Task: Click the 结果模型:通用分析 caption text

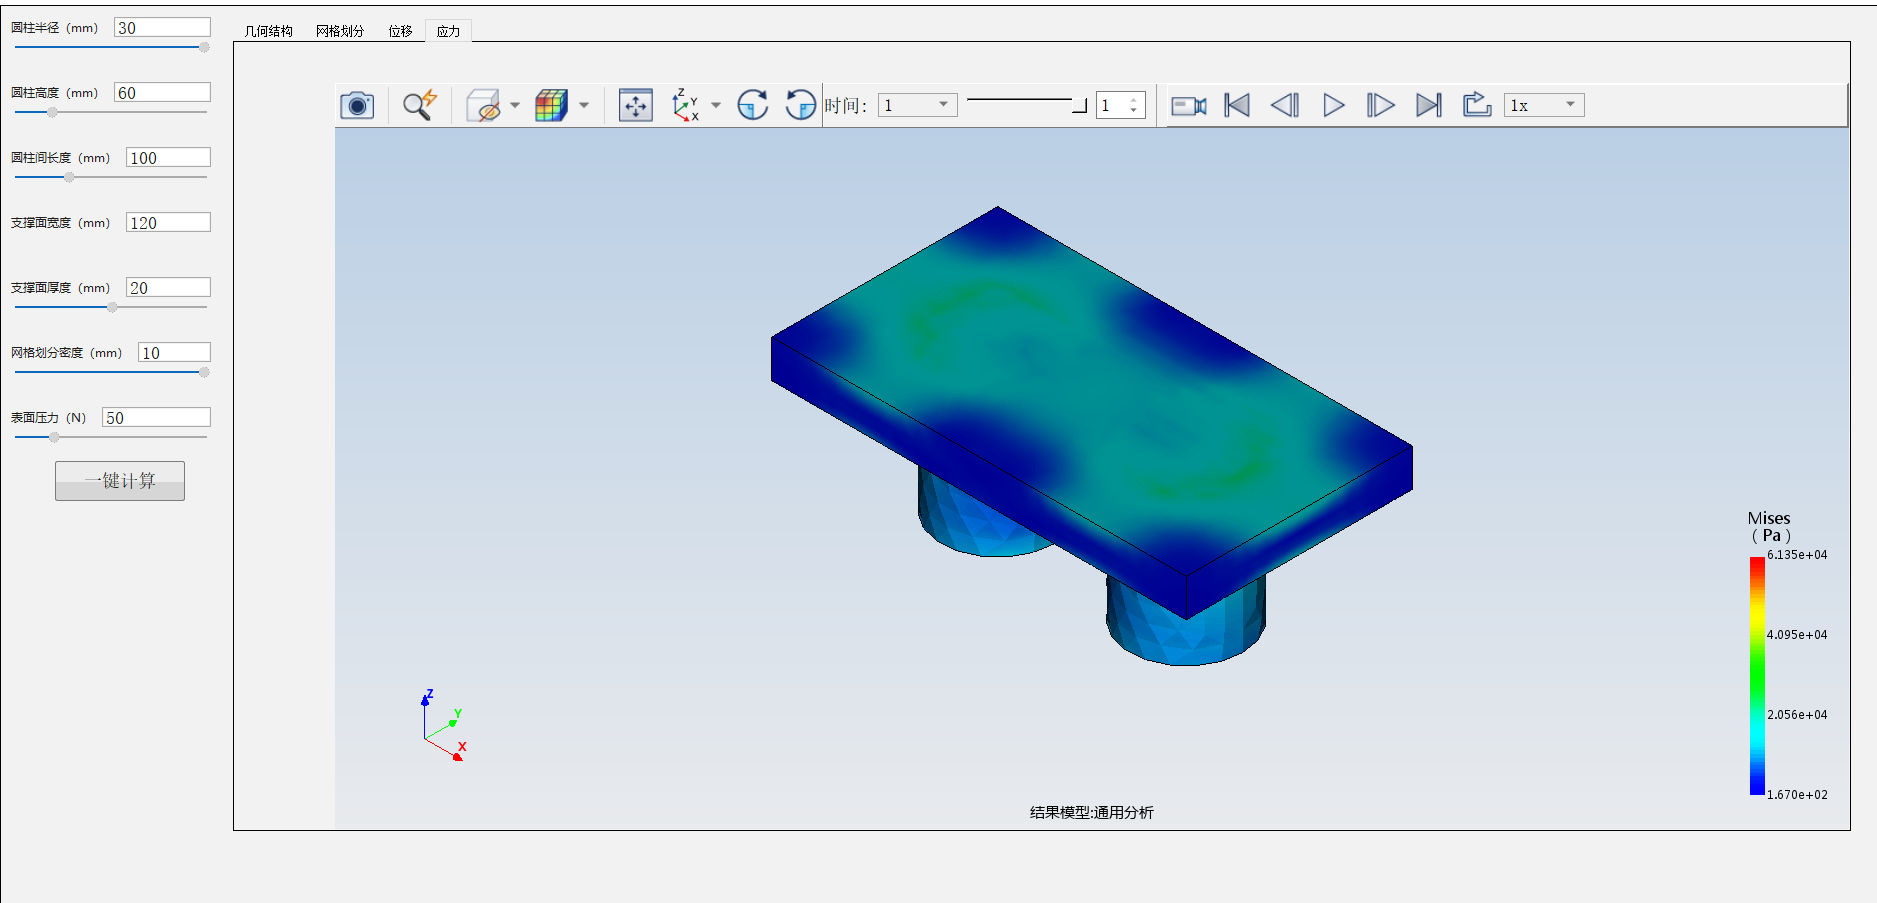Action: point(1092,813)
